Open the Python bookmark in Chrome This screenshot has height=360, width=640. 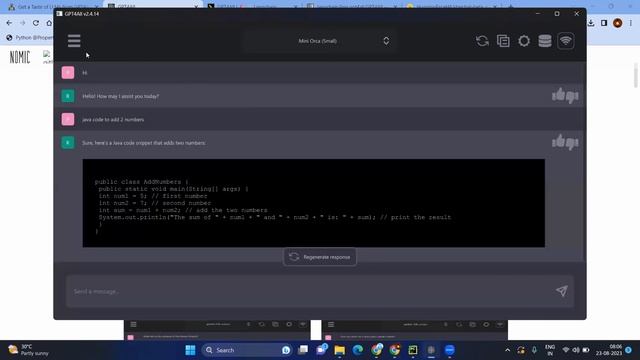pos(29,38)
